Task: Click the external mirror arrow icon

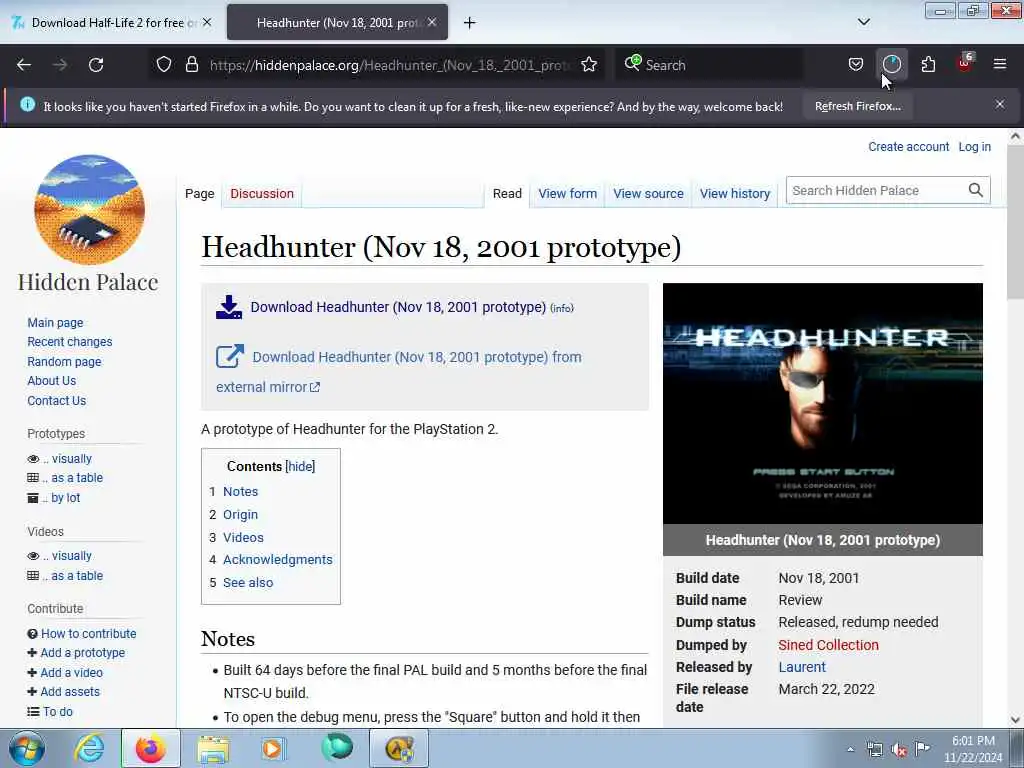Action: 230,357
